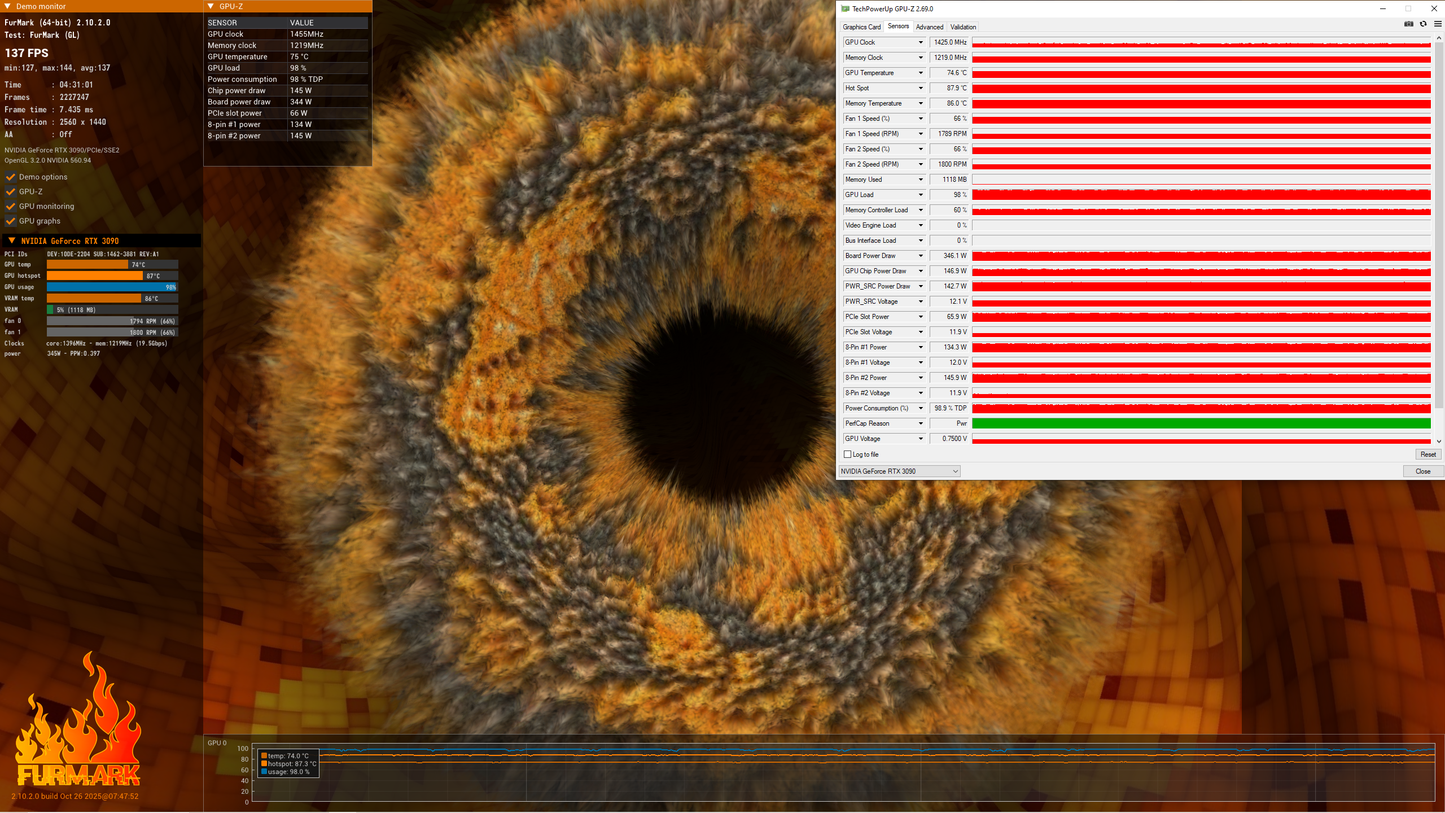Click the GPU-Z refresh icon
The height and width of the screenshot is (813, 1445).
click(x=1423, y=24)
